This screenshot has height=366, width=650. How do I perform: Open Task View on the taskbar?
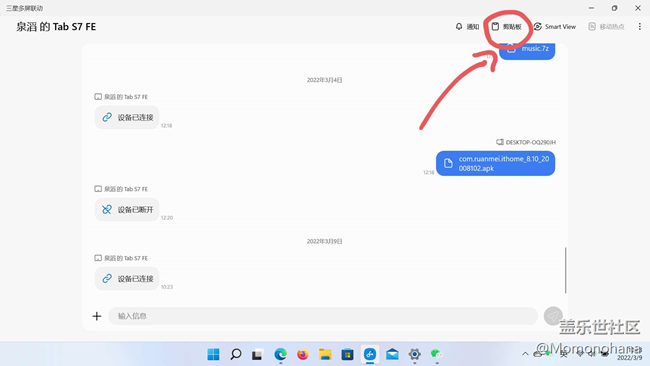pyautogui.click(x=257, y=354)
